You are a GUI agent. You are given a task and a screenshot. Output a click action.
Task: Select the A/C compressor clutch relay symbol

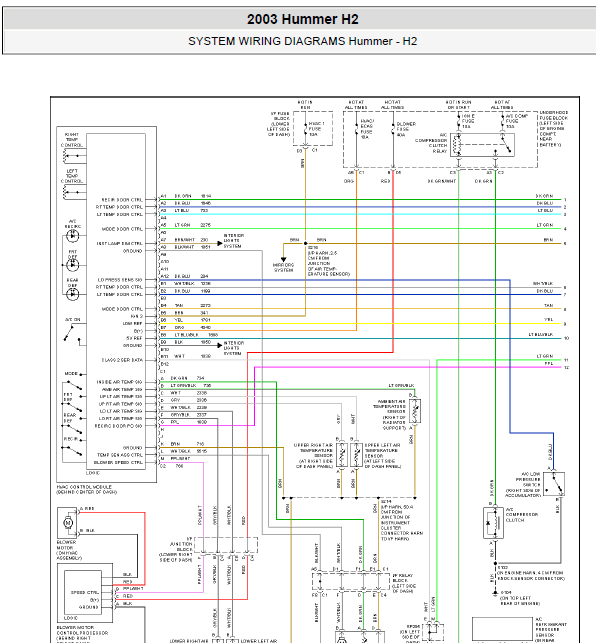482,145
